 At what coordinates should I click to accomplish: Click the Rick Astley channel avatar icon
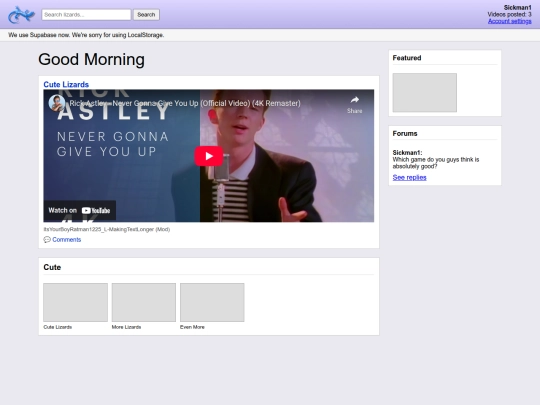[56, 103]
